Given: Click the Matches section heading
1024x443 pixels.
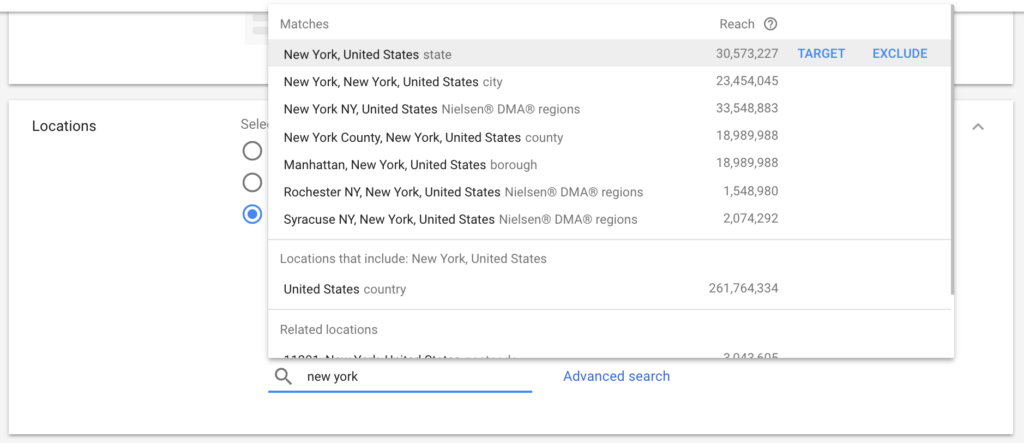Looking at the screenshot, I should tap(304, 24).
